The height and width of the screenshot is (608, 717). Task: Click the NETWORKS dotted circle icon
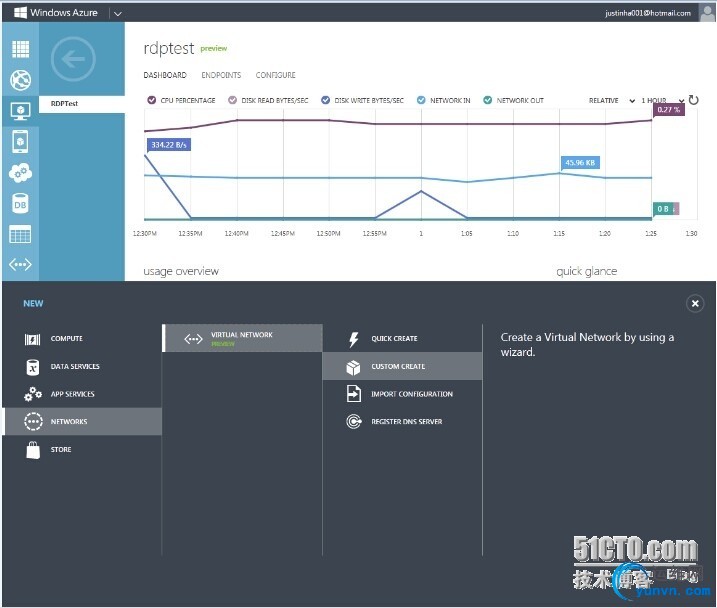(x=33, y=421)
